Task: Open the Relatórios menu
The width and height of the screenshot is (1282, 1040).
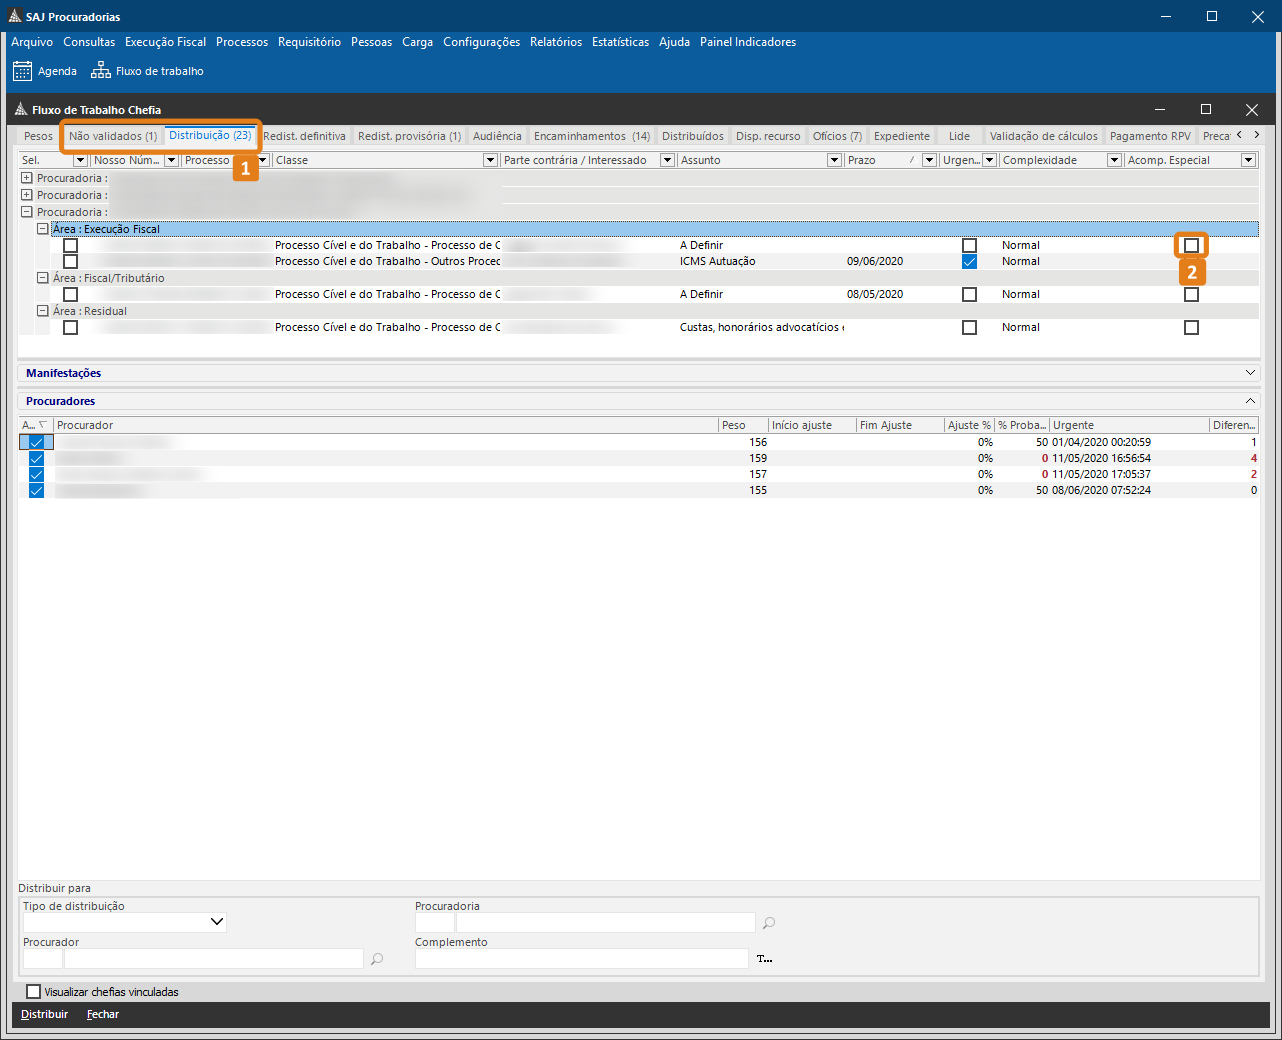Action: [555, 42]
